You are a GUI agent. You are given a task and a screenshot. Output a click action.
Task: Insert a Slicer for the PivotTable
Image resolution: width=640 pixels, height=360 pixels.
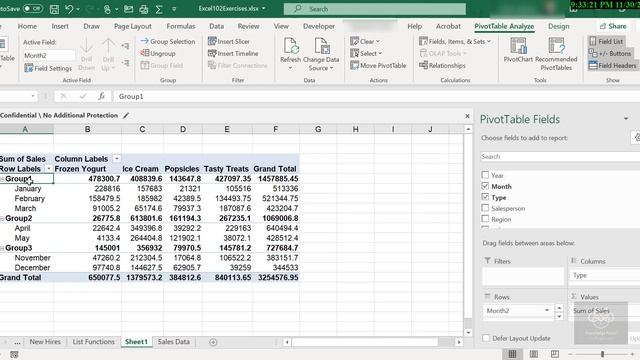pyautogui.click(x=229, y=41)
